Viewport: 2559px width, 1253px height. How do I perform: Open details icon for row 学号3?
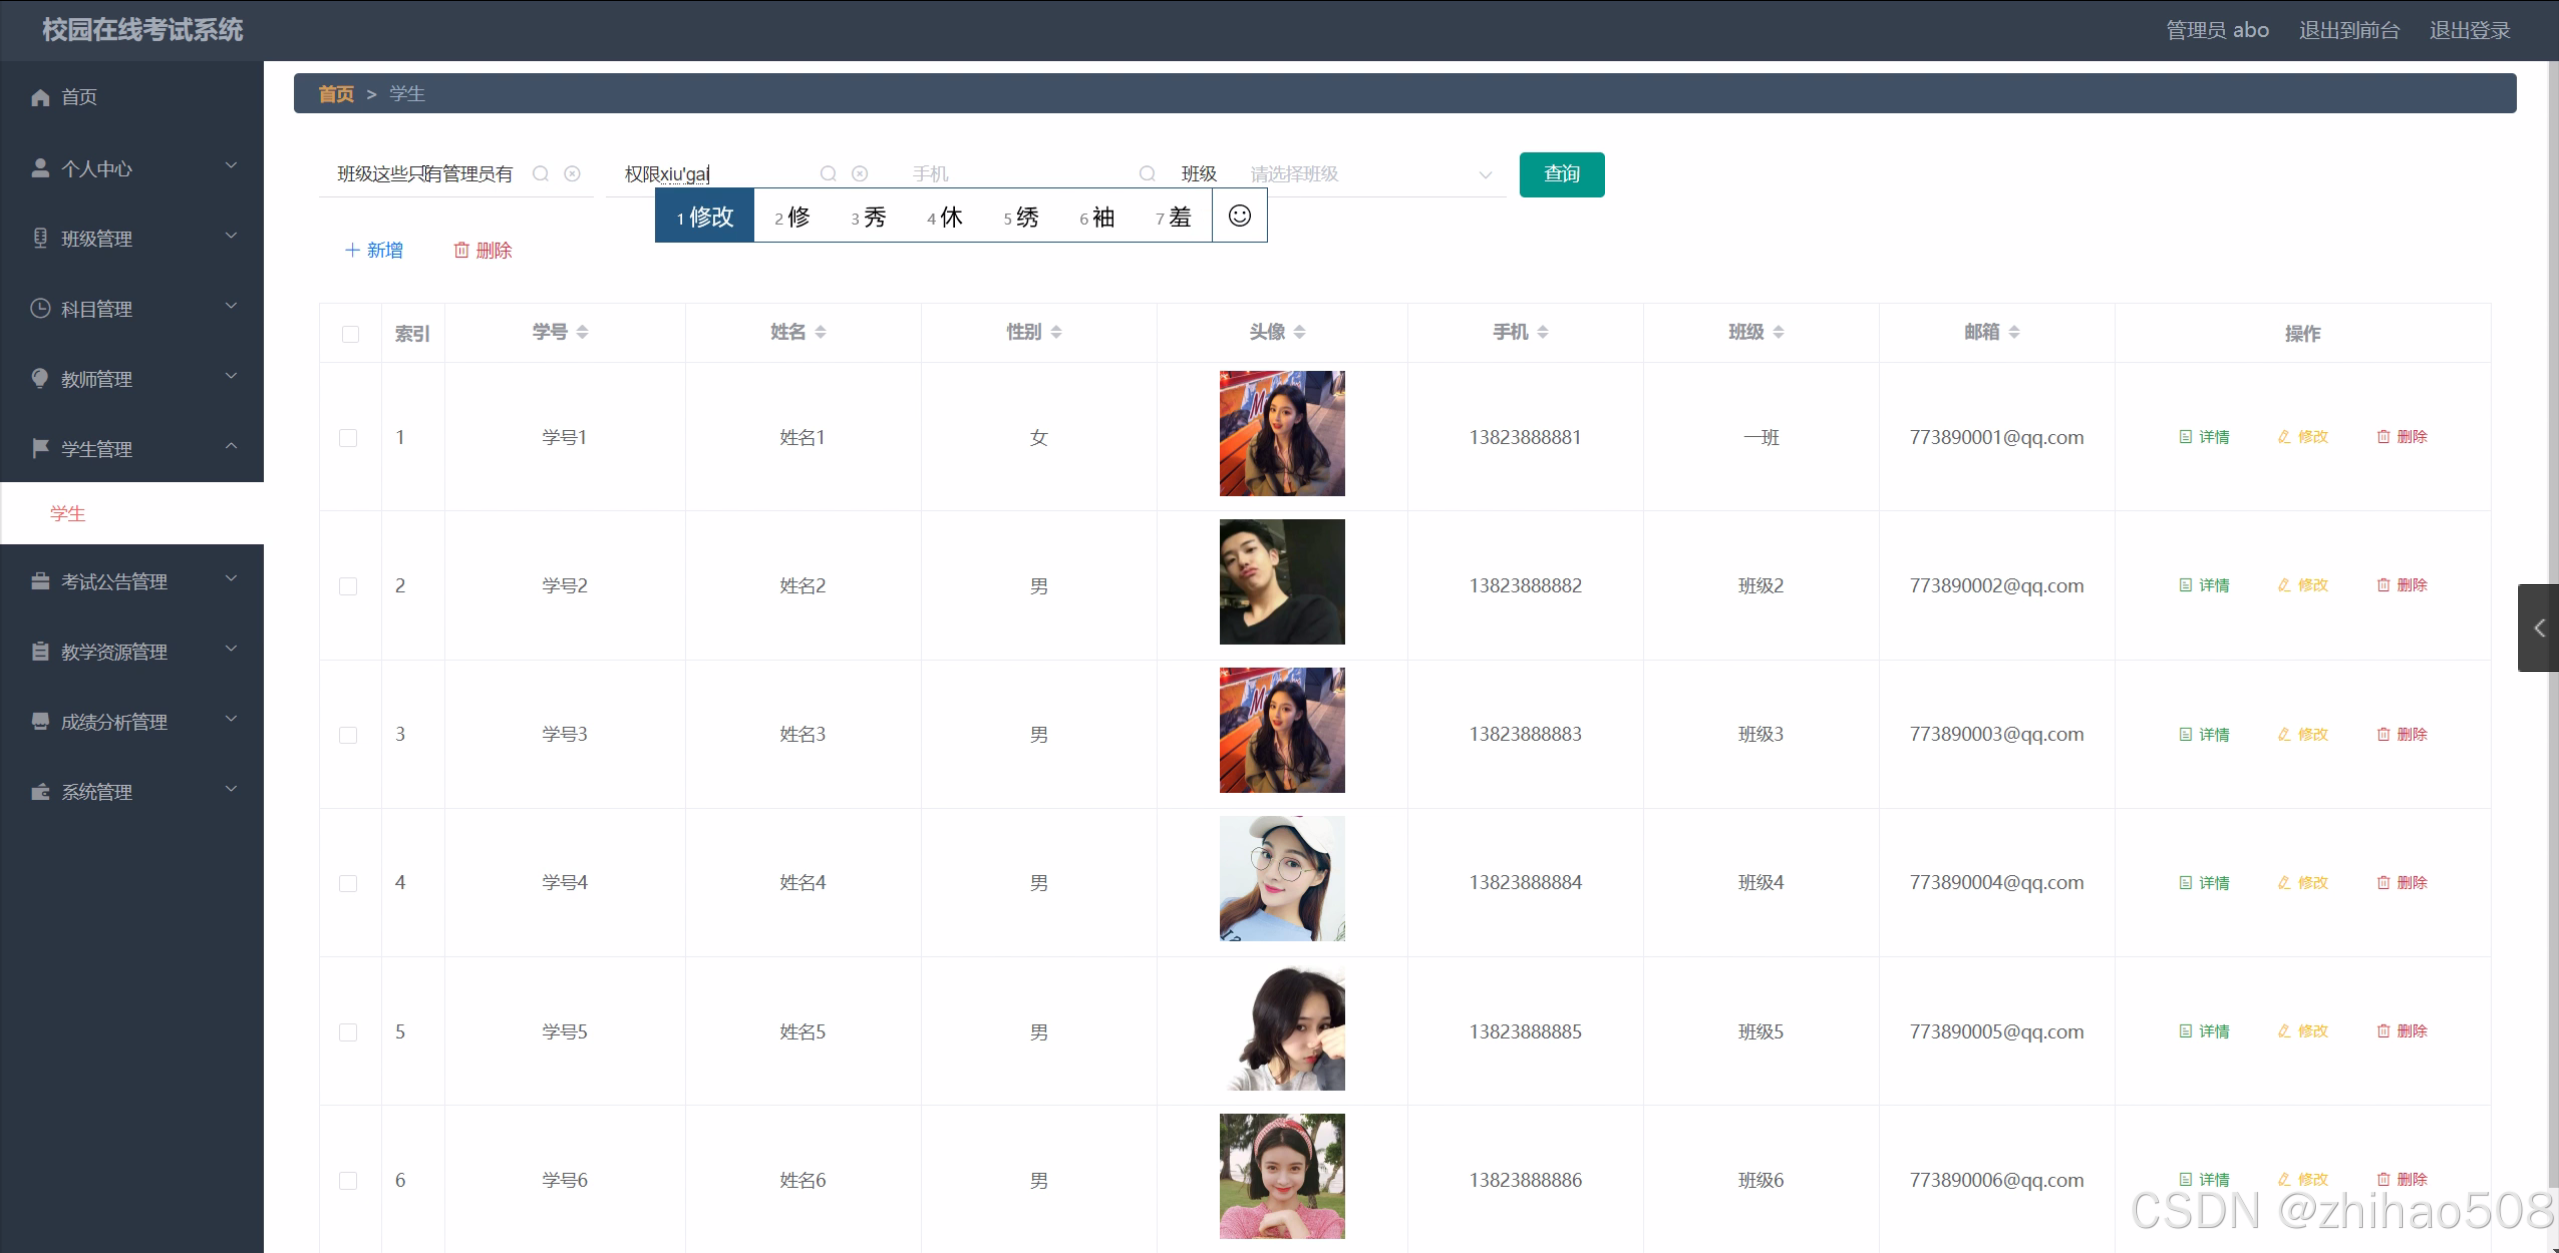pyautogui.click(x=2185, y=734)
